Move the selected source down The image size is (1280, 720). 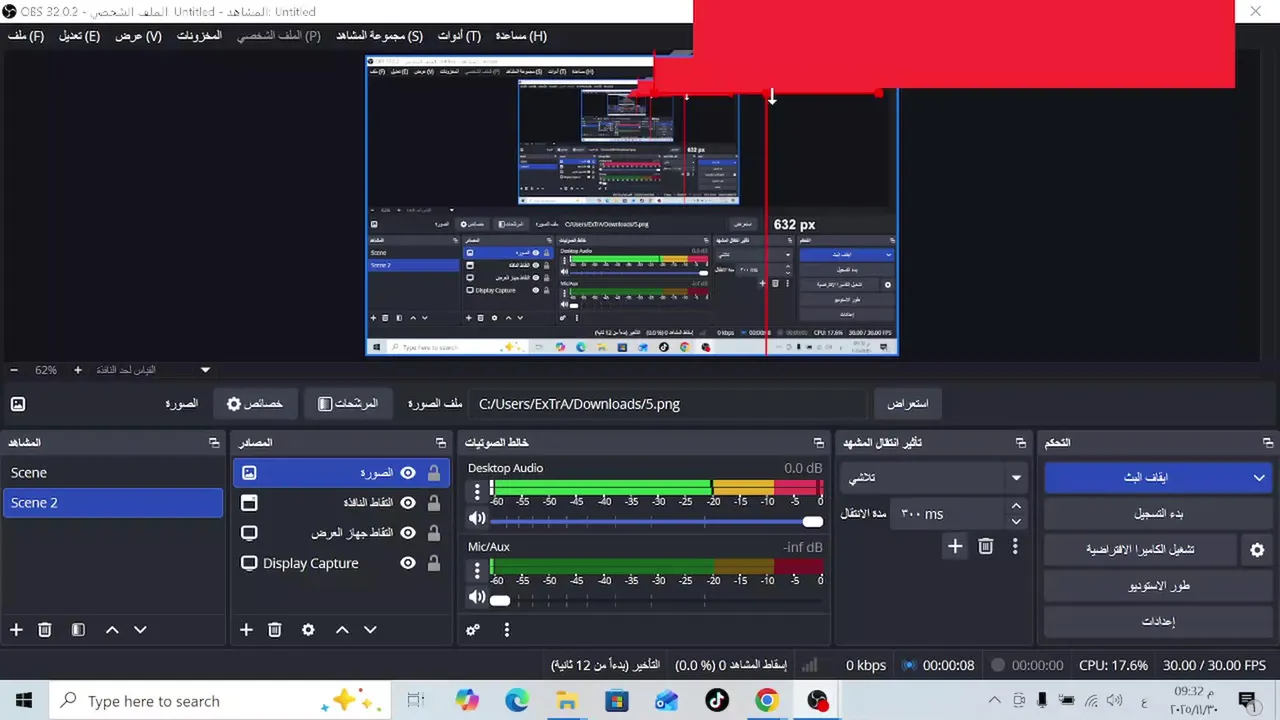(370, 630)
